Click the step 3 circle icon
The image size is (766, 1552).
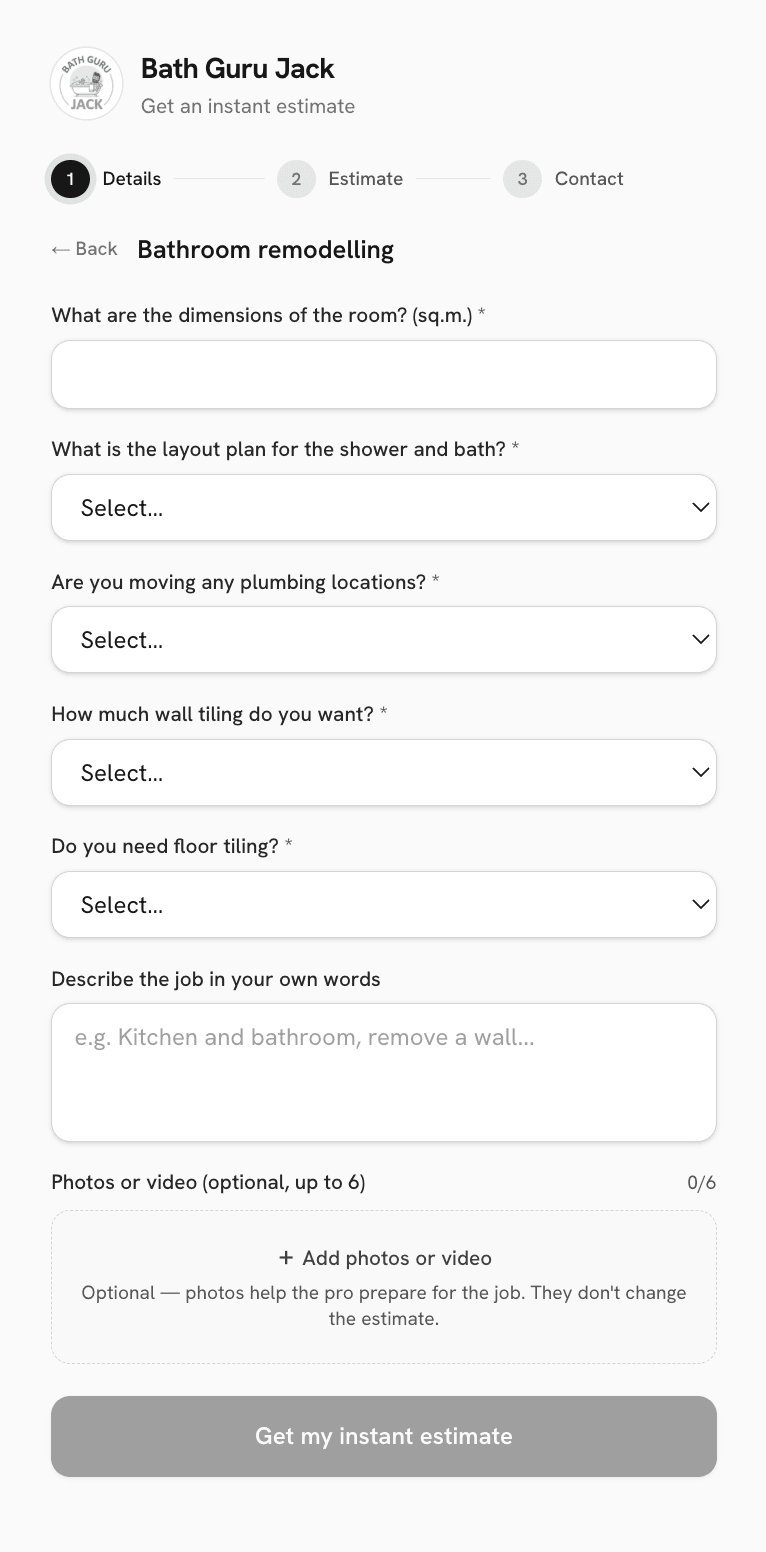tap(522, 179)
